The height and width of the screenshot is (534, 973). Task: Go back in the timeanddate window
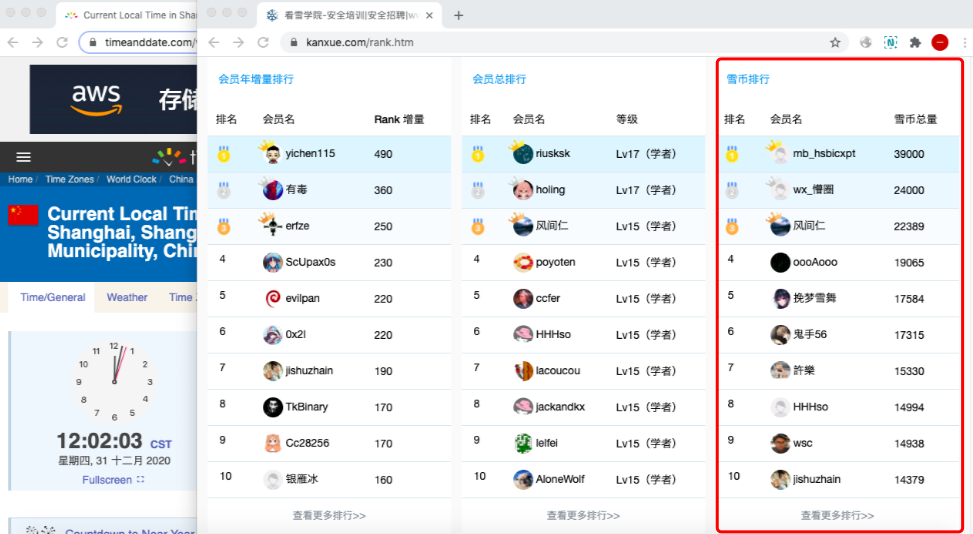[x=13, y=42]
